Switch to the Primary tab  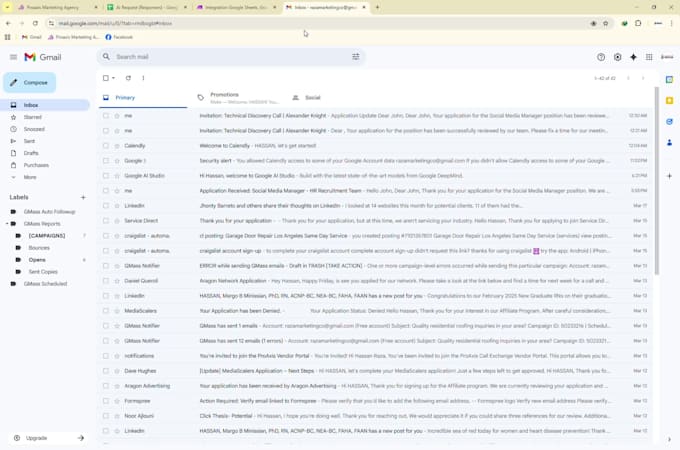pos(143,98)
